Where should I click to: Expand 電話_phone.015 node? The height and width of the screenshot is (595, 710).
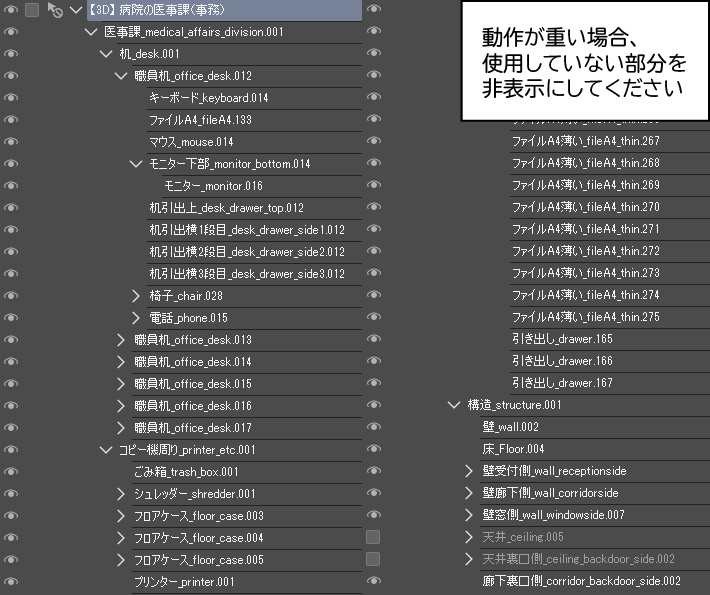136,318
